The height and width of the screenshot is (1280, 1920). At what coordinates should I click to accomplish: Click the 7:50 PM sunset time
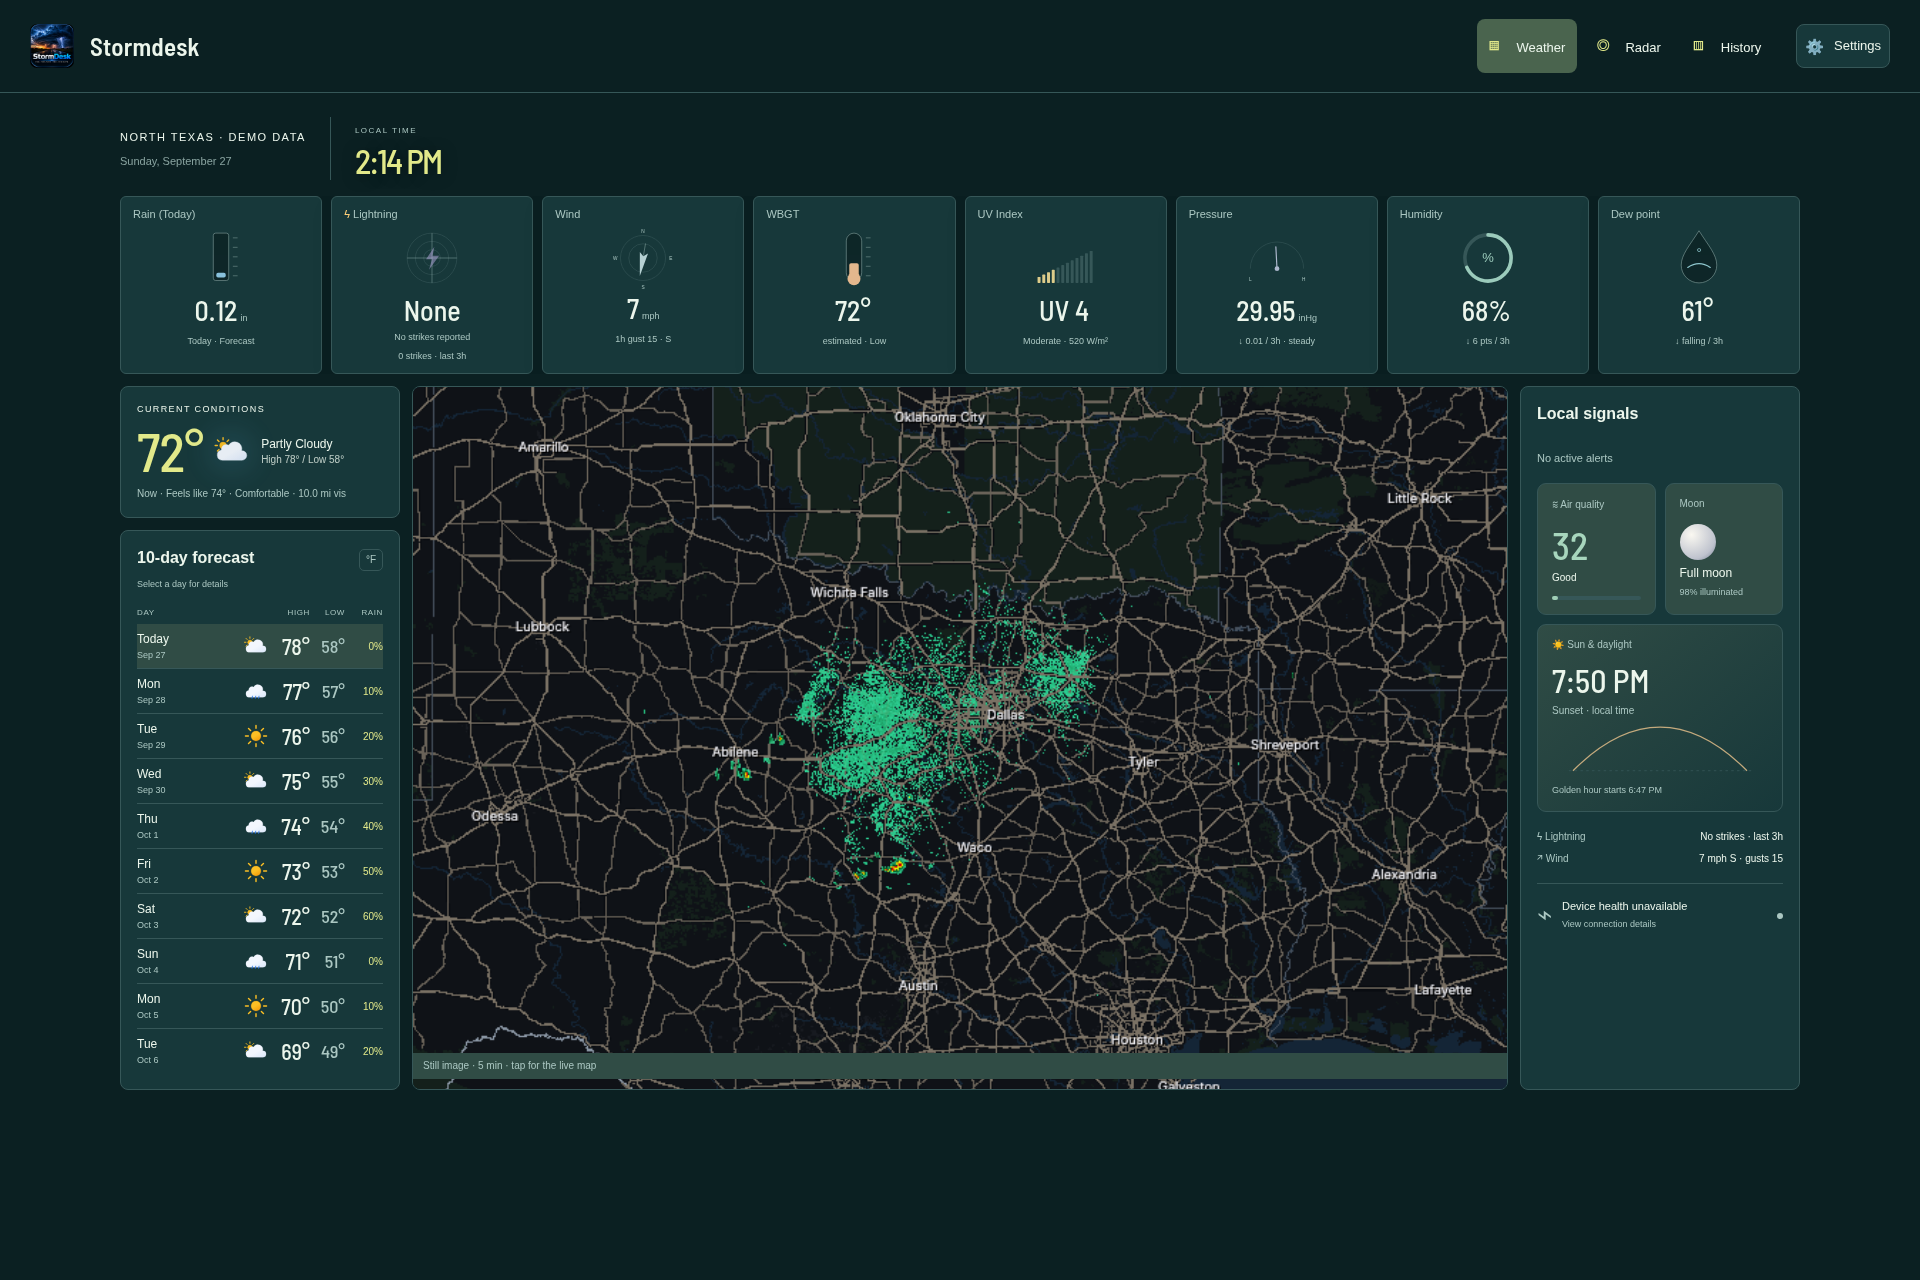(x=1600, y=682)
